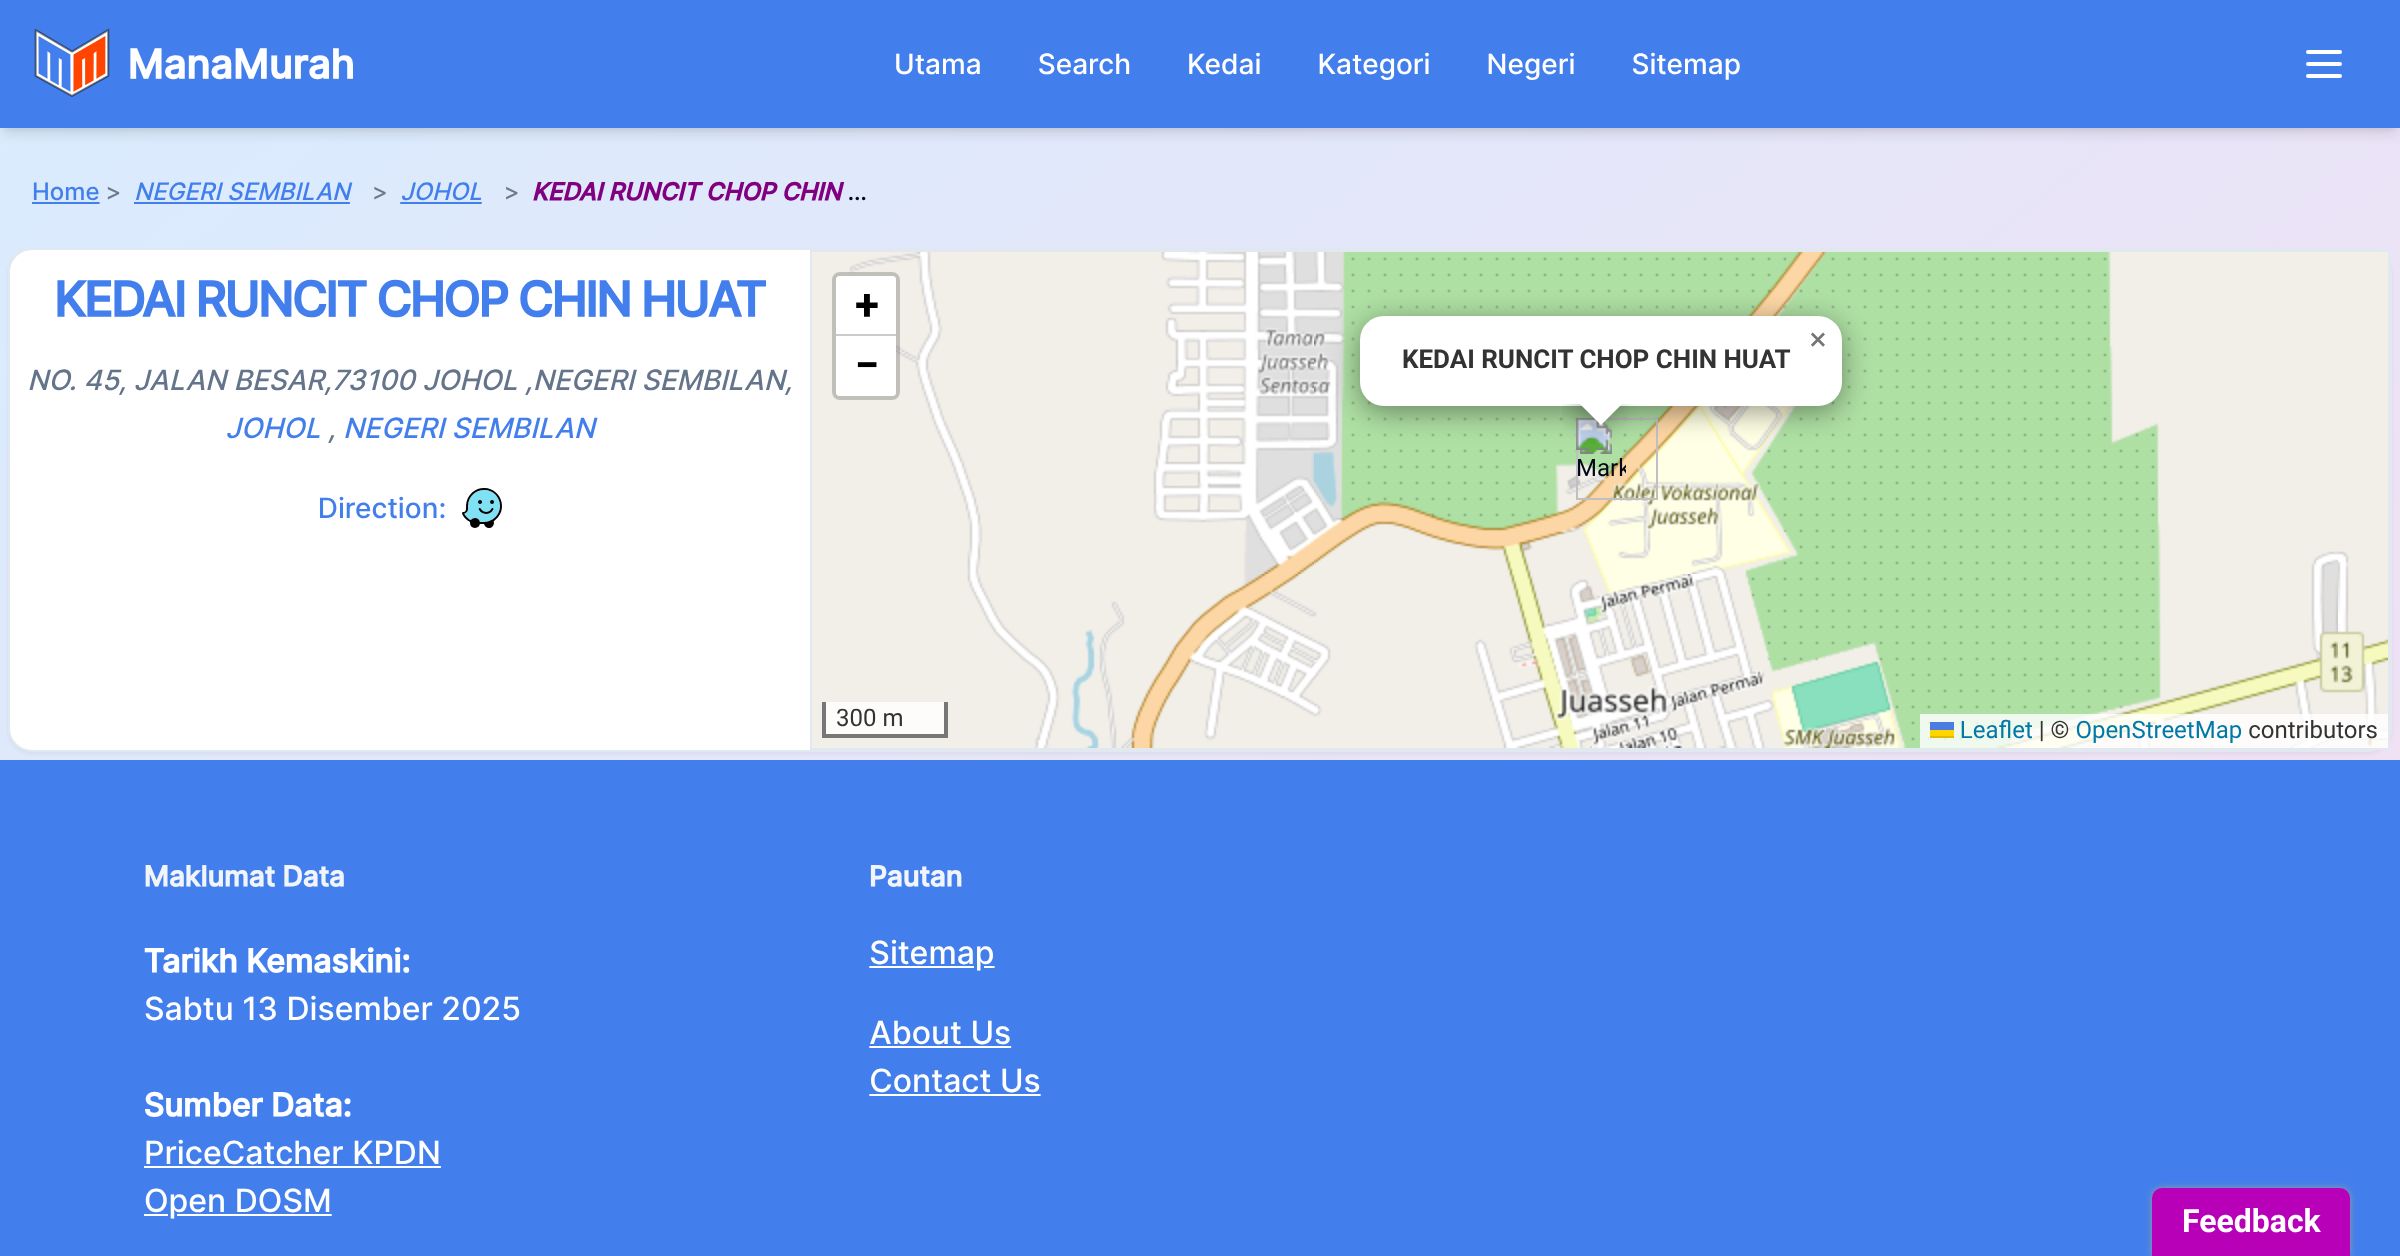Open the NEGERI SEMBILAN breadcrumb

pyautogui.click(x=243, y=191)
